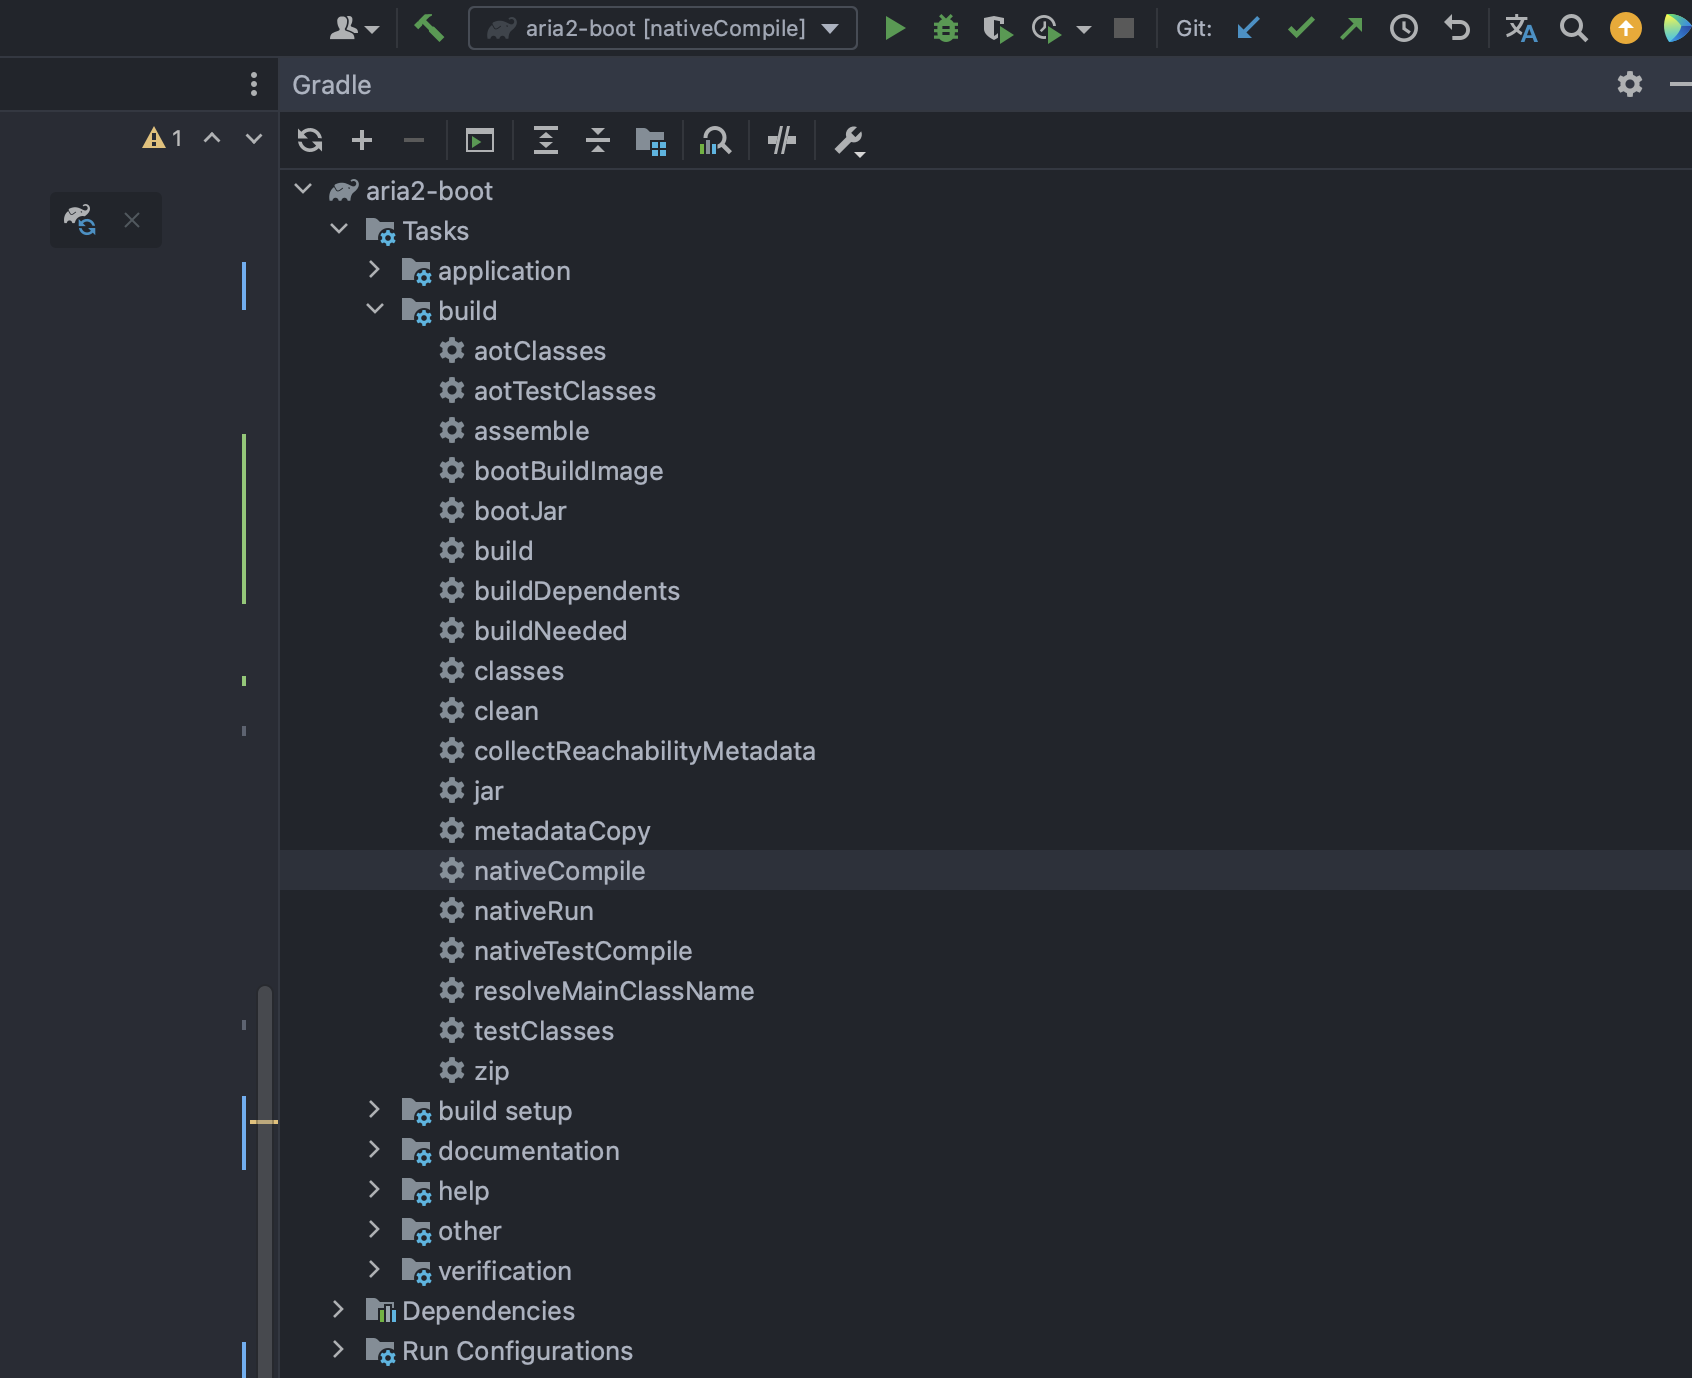Open Analyze Dependencies tool

tap(716, 140)
